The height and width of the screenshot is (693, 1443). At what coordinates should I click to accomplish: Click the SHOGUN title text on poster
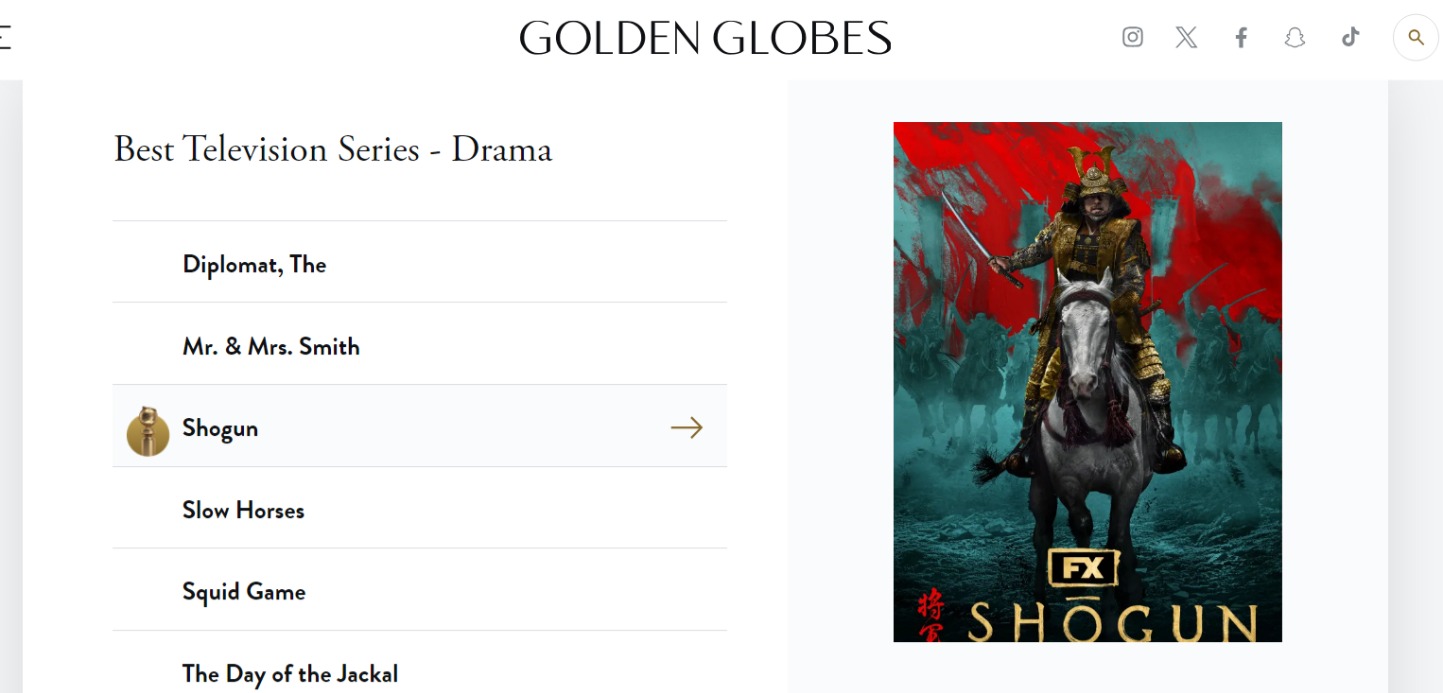coord(1112,621)
